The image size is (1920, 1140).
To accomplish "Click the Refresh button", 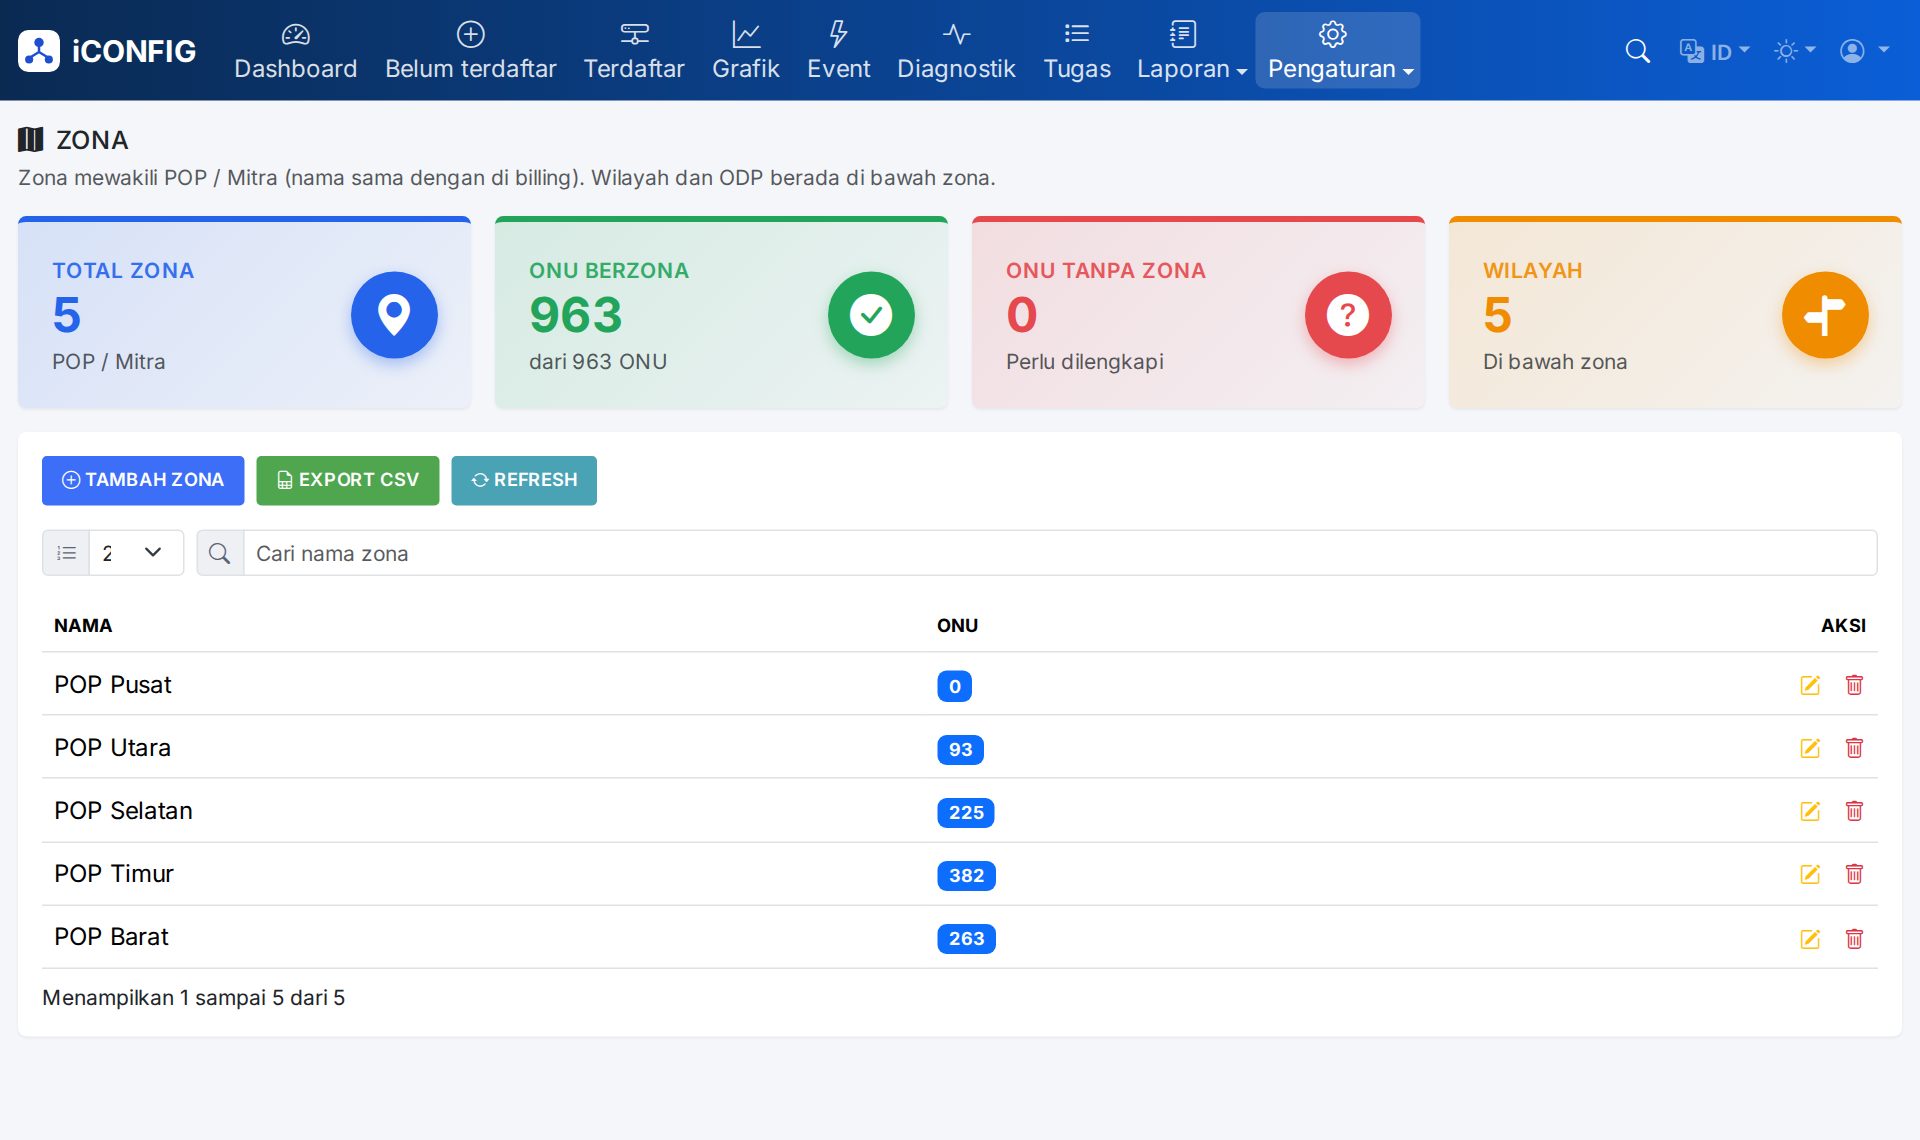I will tap(524, 480).
